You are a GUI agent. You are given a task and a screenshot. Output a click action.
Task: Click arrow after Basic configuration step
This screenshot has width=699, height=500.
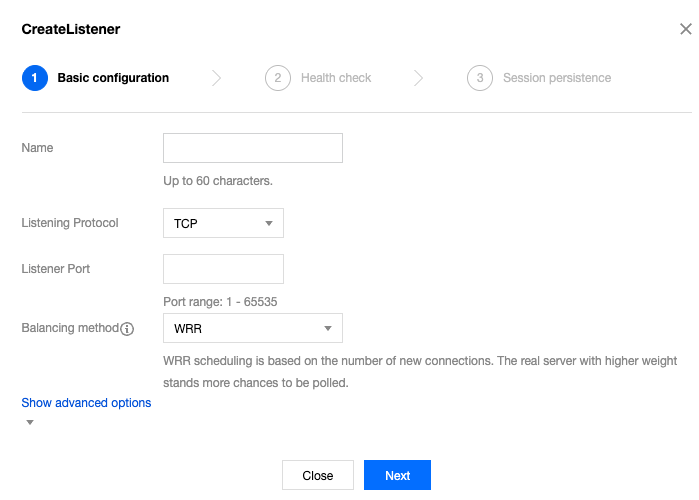[217, 78]
